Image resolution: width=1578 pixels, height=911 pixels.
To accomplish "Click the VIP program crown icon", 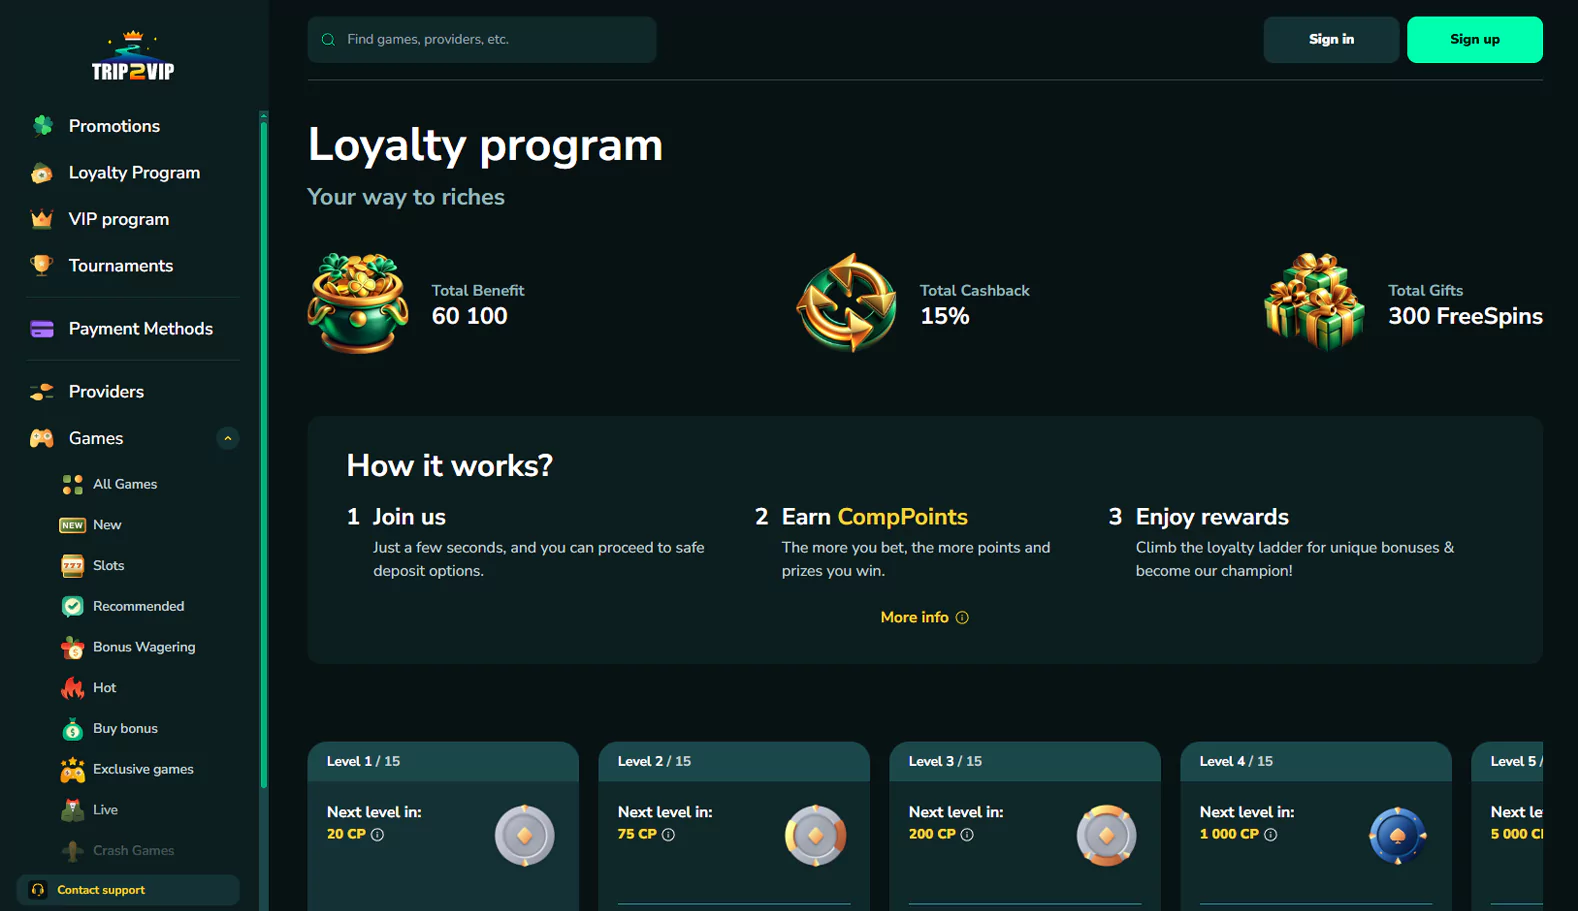I will (x=42, y=219).
